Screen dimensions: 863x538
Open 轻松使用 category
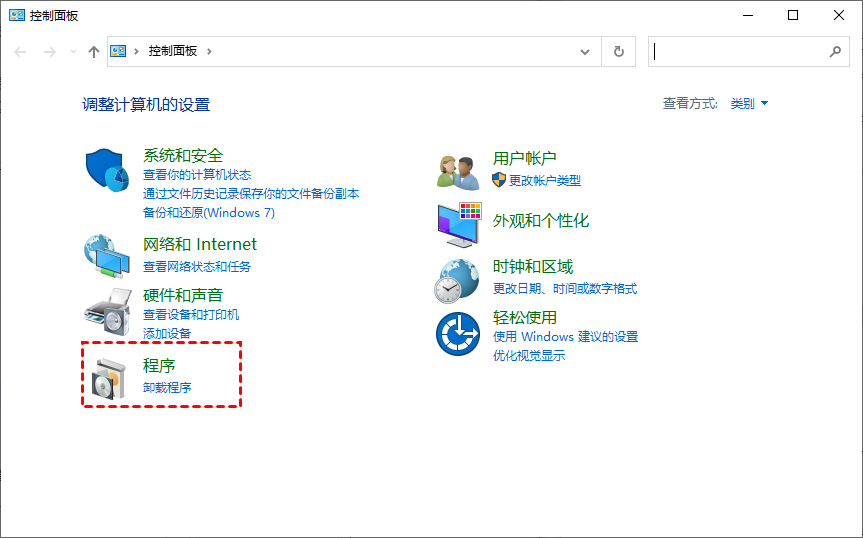pos(525,317)
